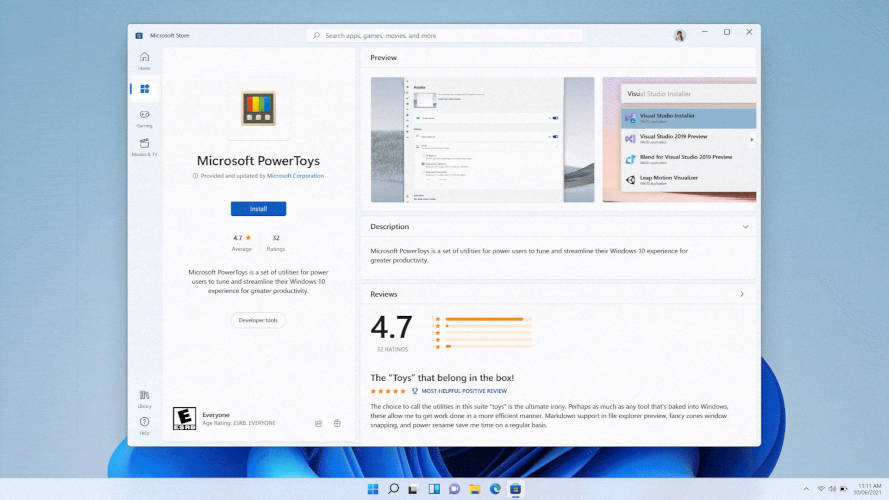Click the five orange stars on review

pos(388,391)
